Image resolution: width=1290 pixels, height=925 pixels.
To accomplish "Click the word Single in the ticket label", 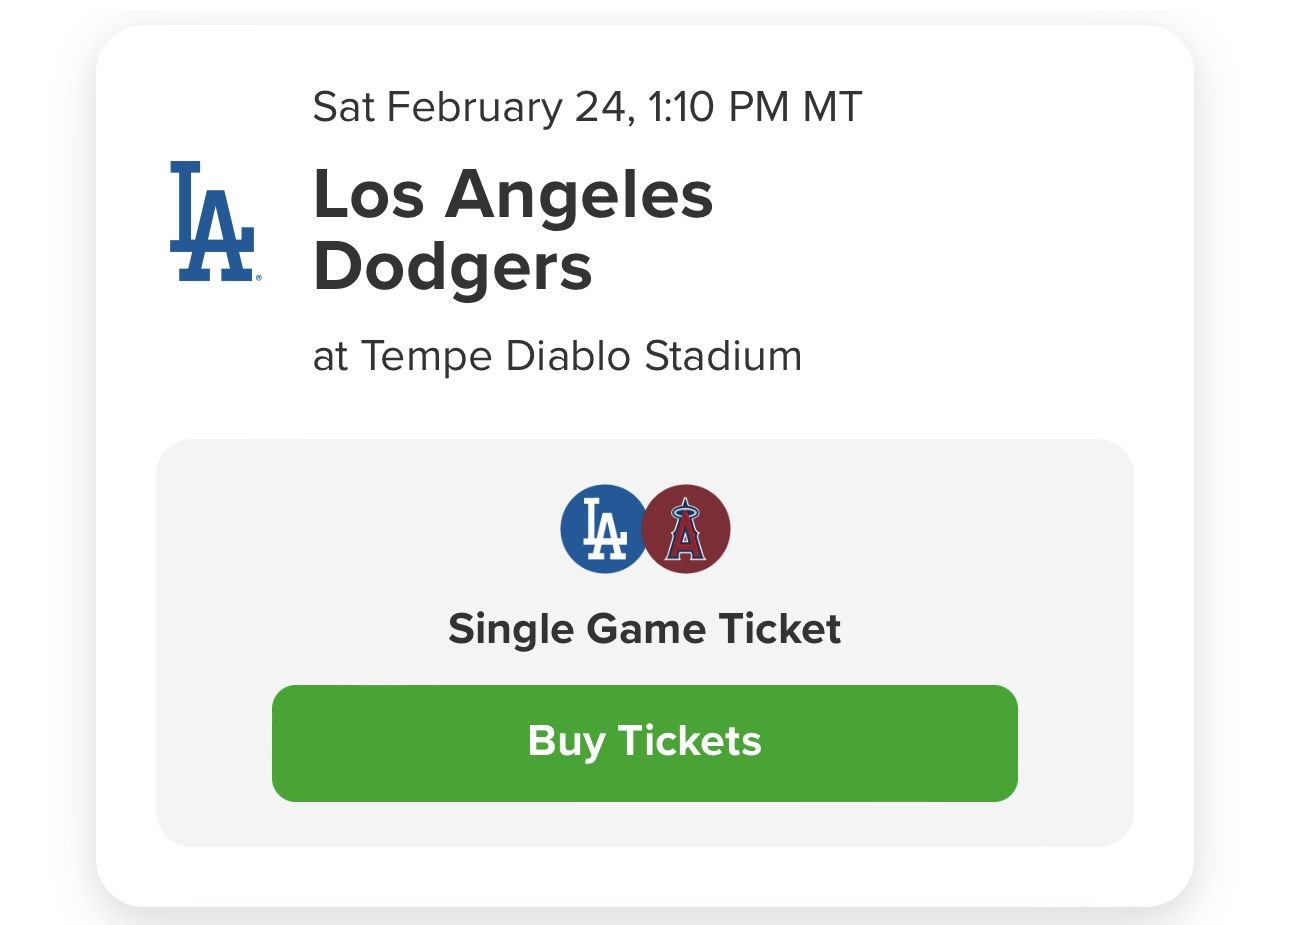I will pos(510,629).
